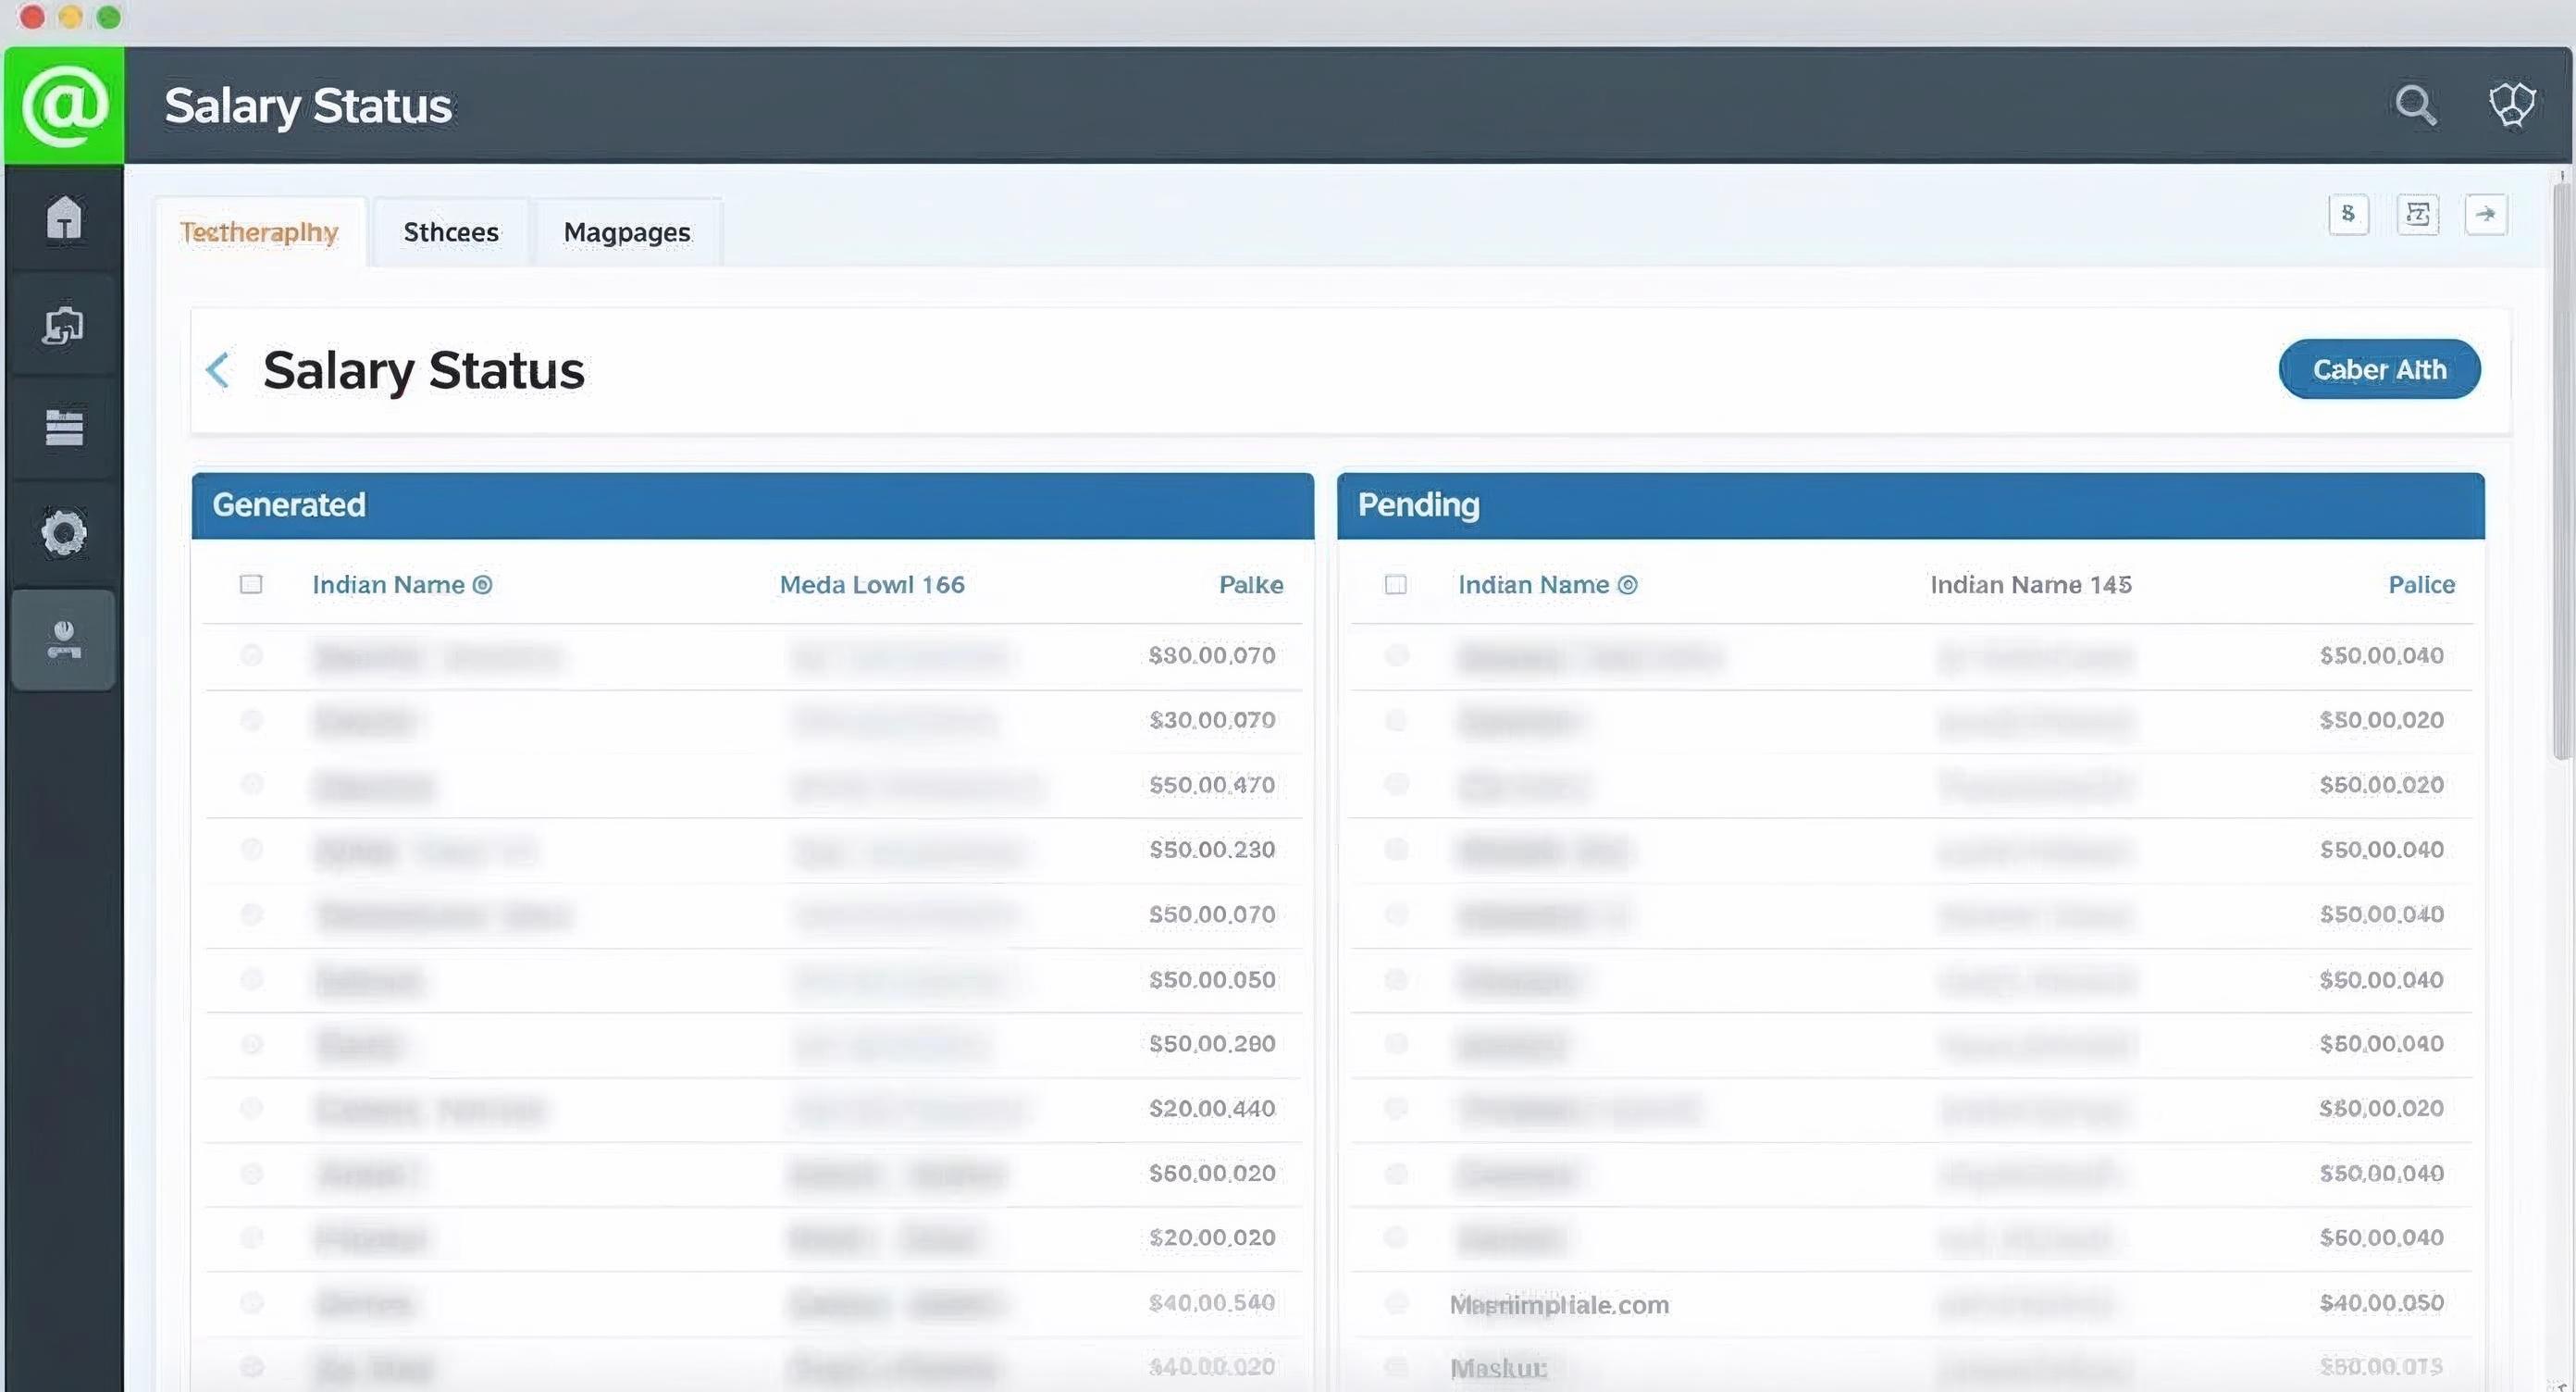
Task: Click the arrow export icon in the toolbar
Action: click(x=2485, y=214)
